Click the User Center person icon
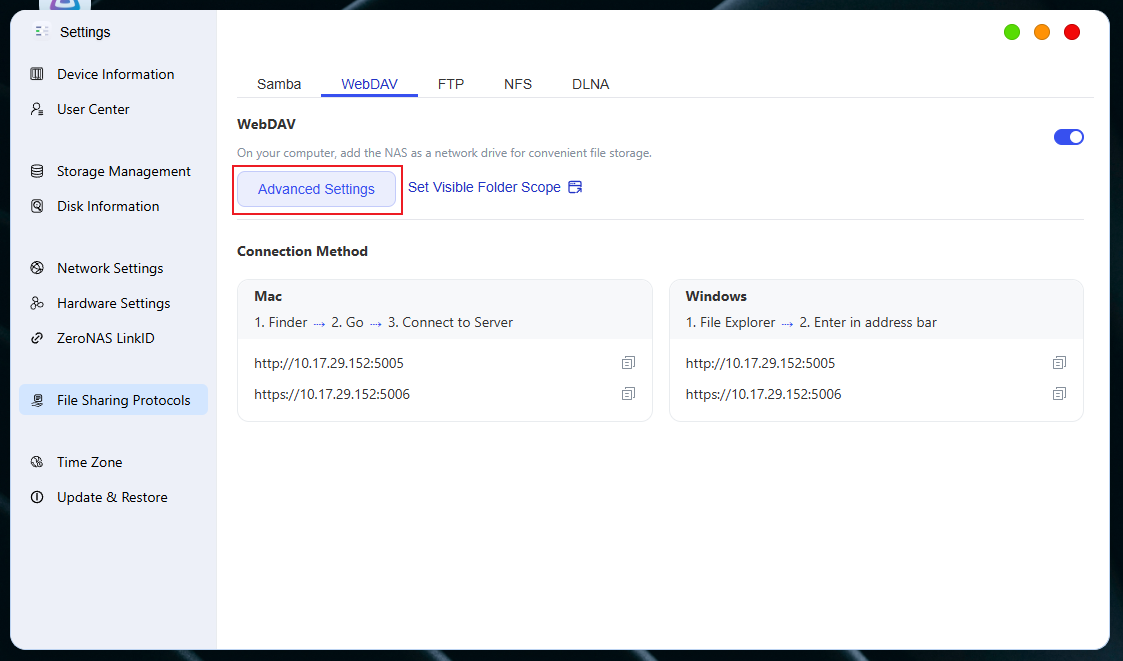This screenshot has width=1123, height=661. (37, 109)
